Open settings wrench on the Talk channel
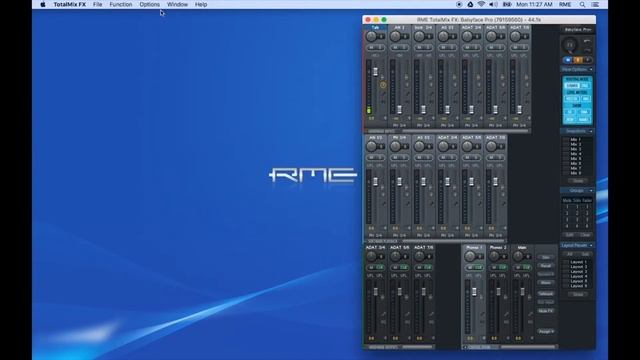The width and height of the screenshot is (640, 360). coord(383,93)
